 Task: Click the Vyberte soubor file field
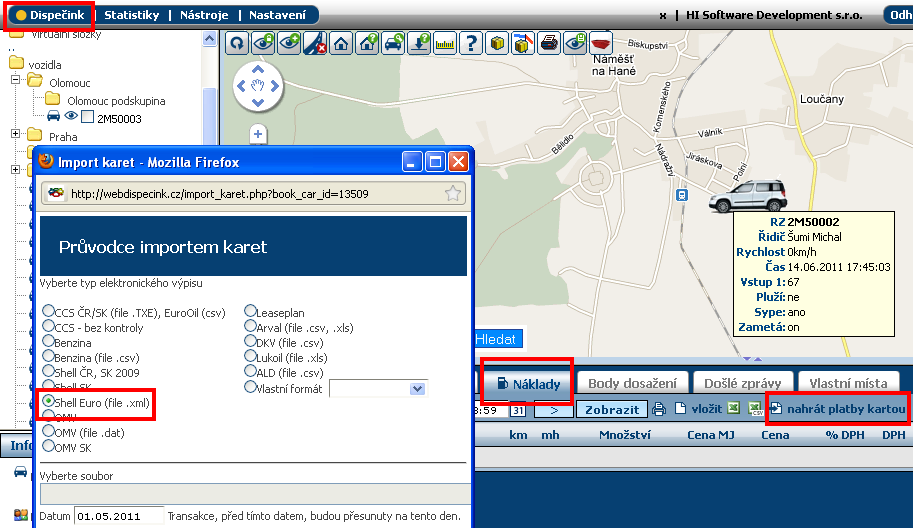coord(255,494)
